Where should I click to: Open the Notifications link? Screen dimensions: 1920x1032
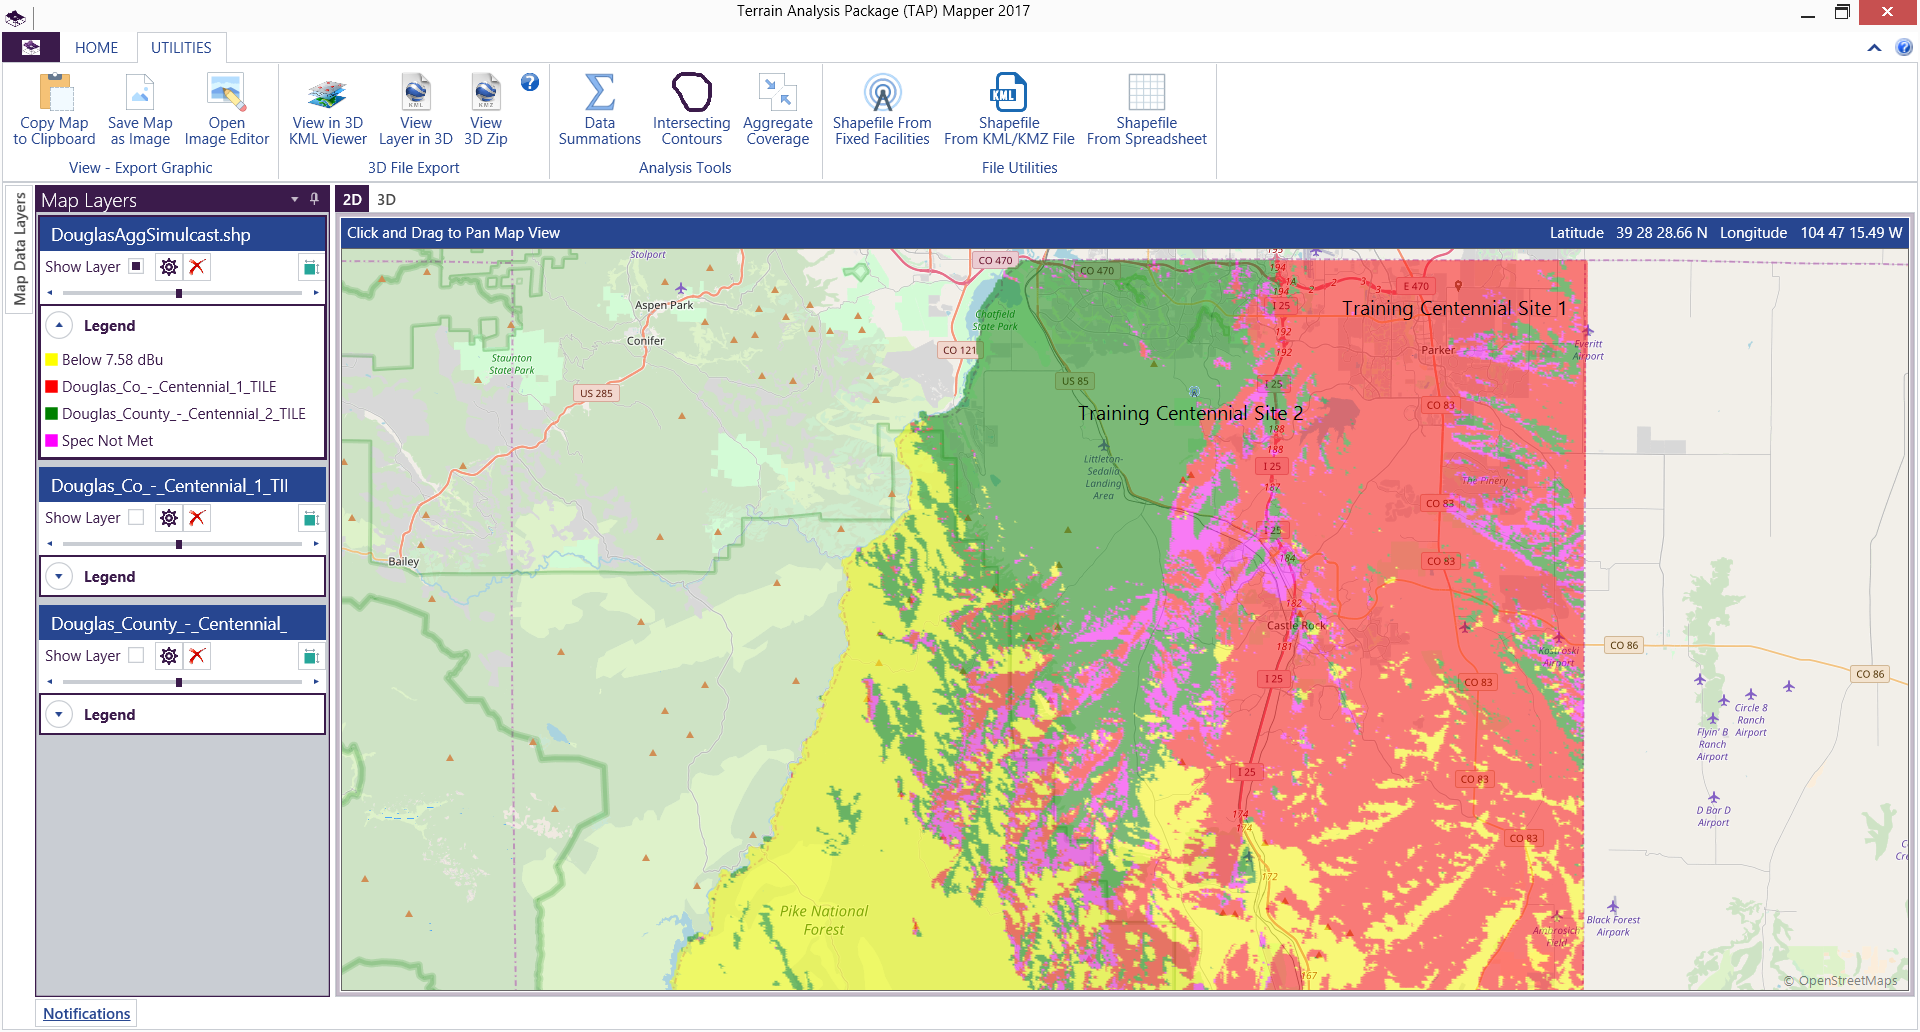click(87, 1014)
